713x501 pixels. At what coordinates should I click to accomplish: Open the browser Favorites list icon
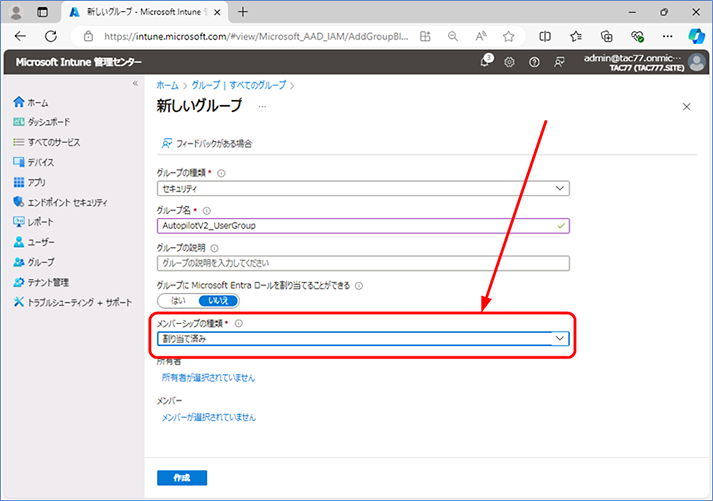[576, 36]
